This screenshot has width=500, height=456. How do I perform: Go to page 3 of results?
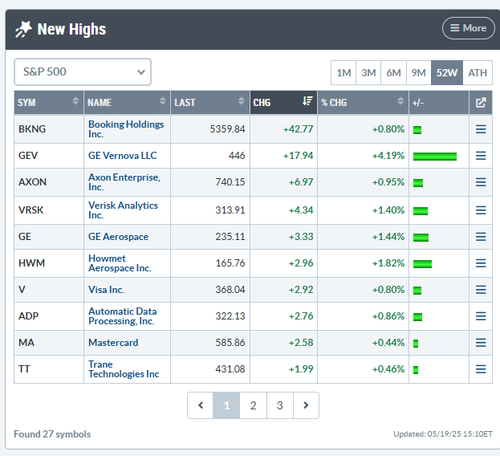(280, 405)
